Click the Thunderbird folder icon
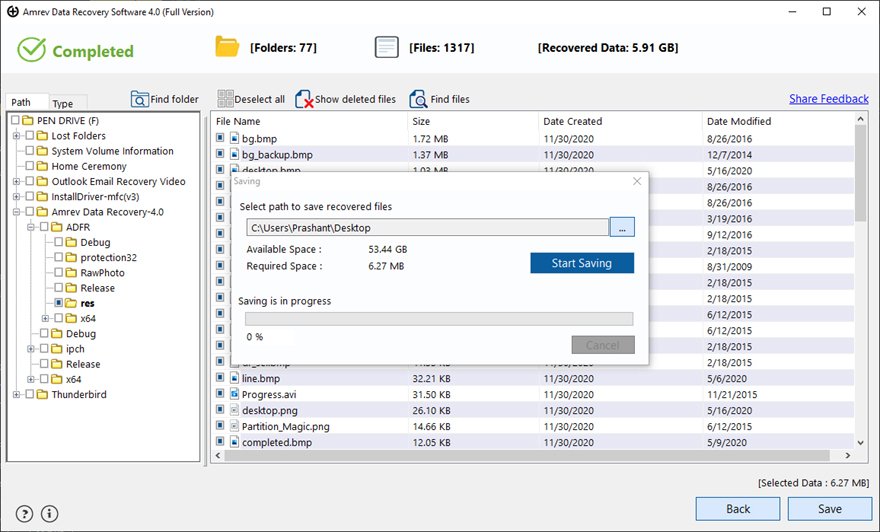 coord(42,394)
